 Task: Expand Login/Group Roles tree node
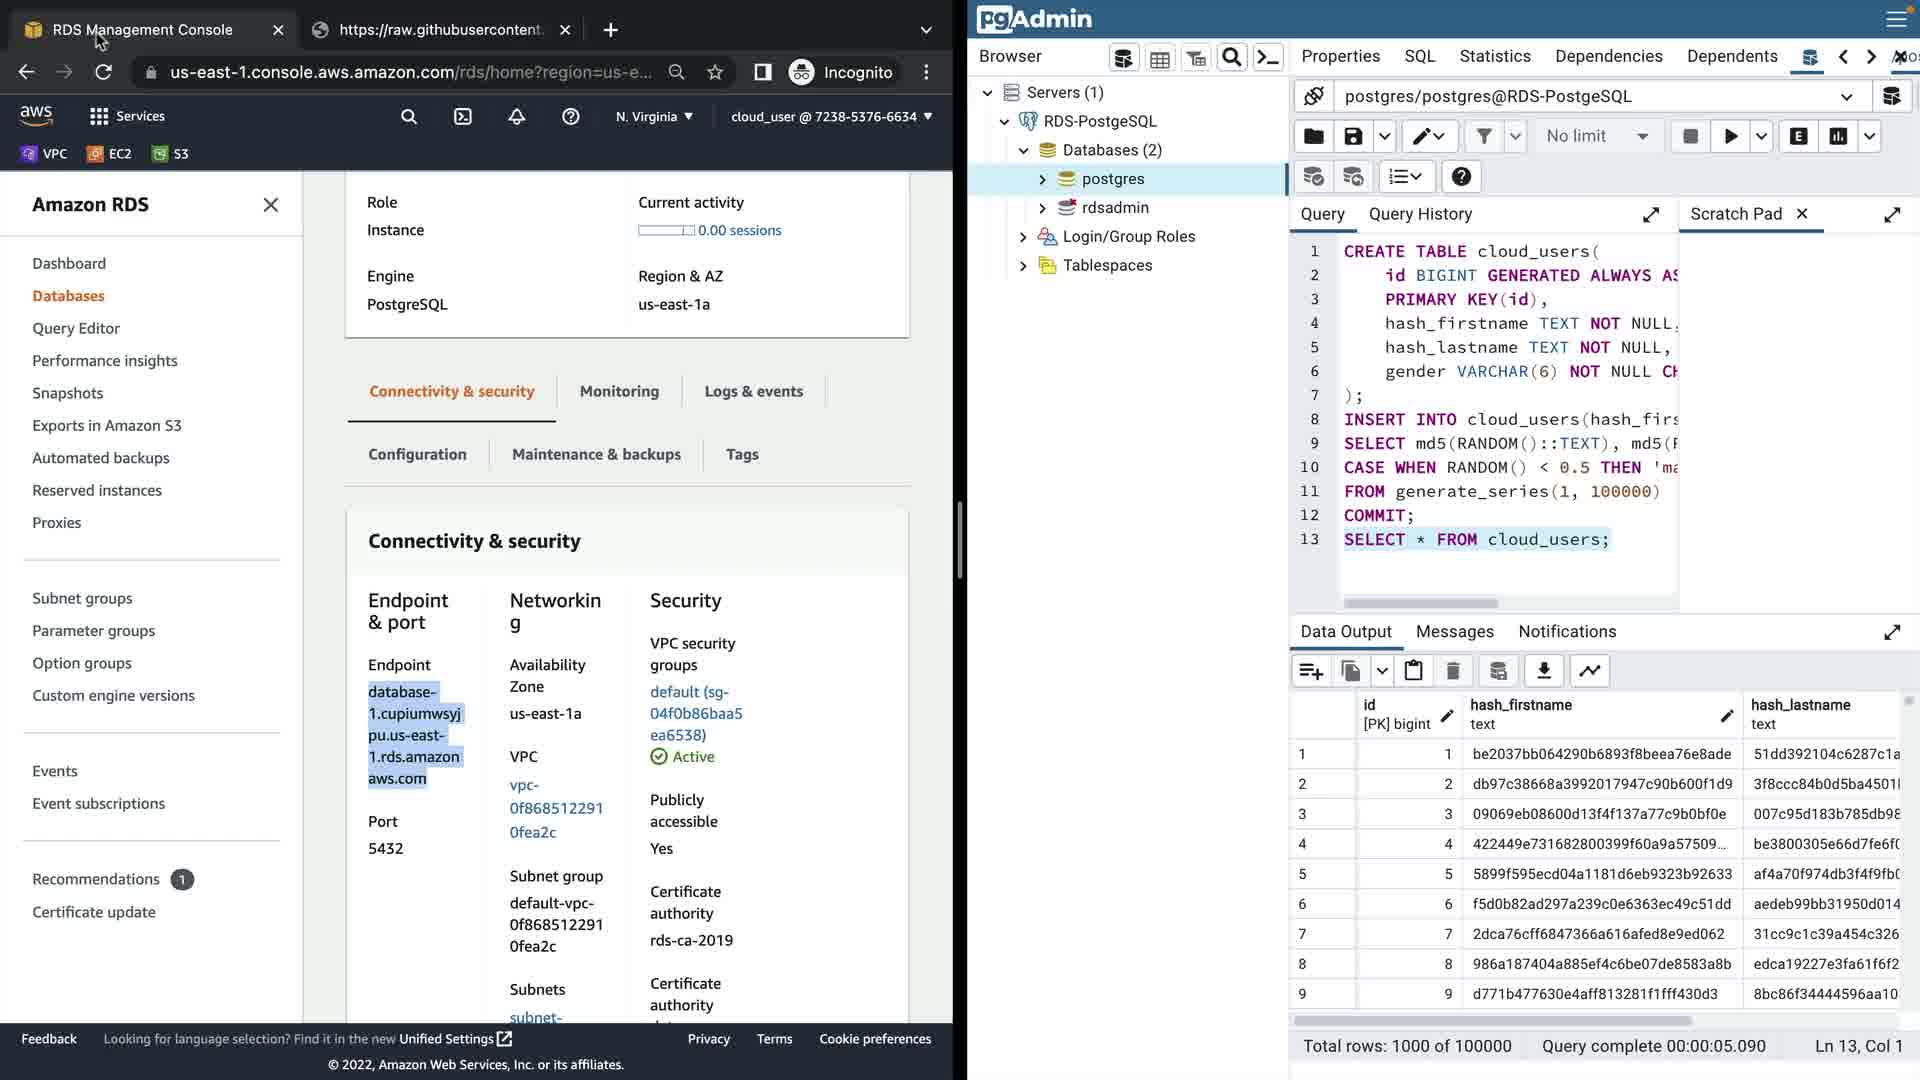coord(1023,237)
